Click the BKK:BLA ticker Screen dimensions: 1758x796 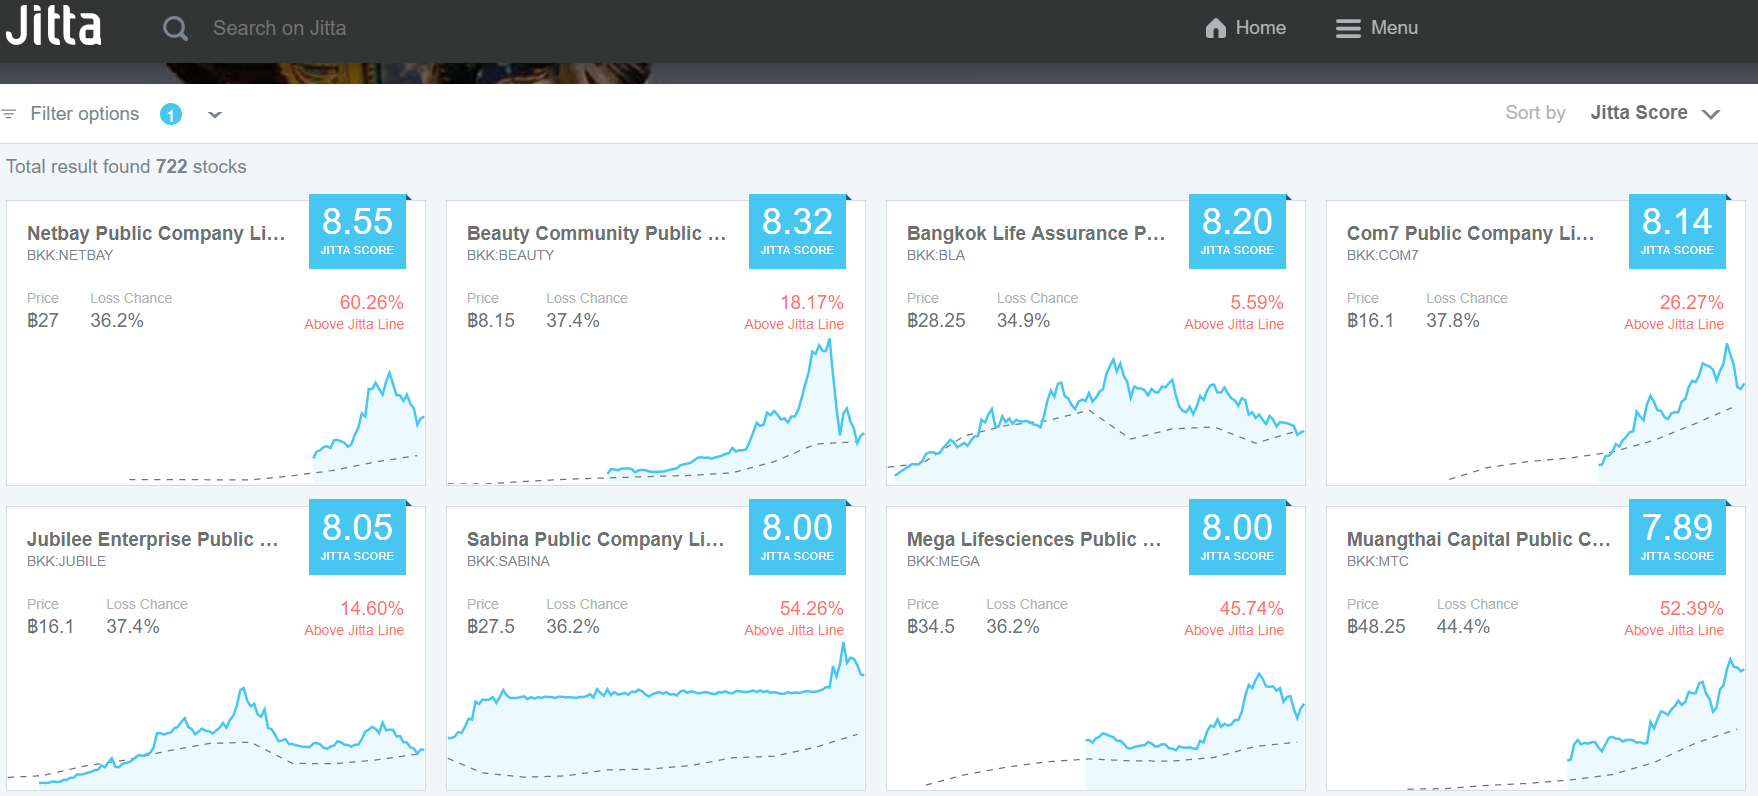point(936,255)
